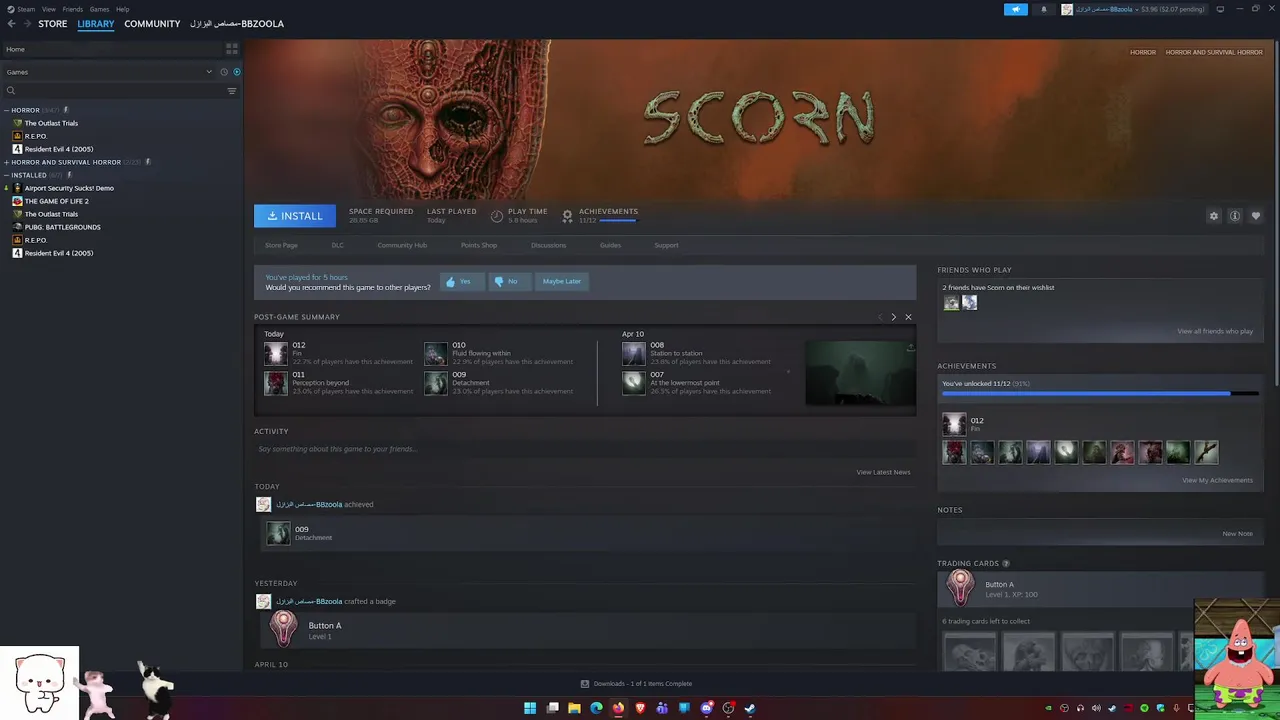Image resolution: width=1280 pixels, height=720 pixels.
Task: Open the Games filter dropdown
Action: click(109, 72)
